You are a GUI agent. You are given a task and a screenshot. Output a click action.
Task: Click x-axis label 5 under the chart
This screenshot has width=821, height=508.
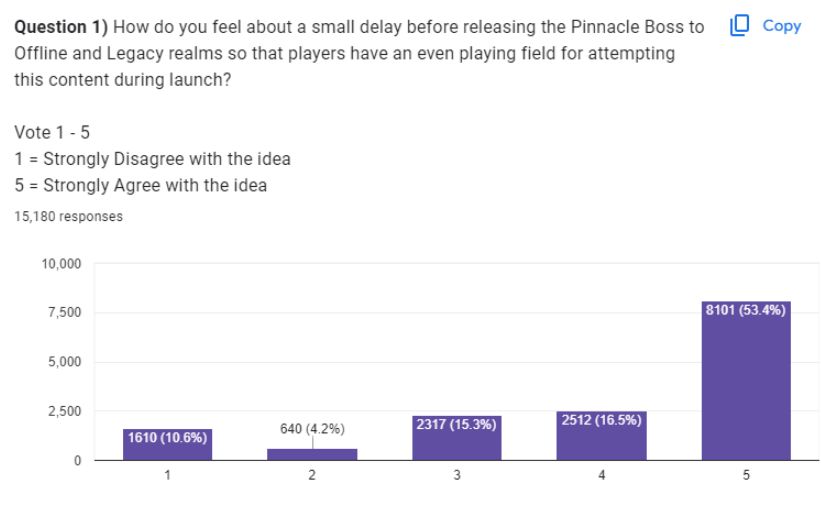tap(746, 476)
